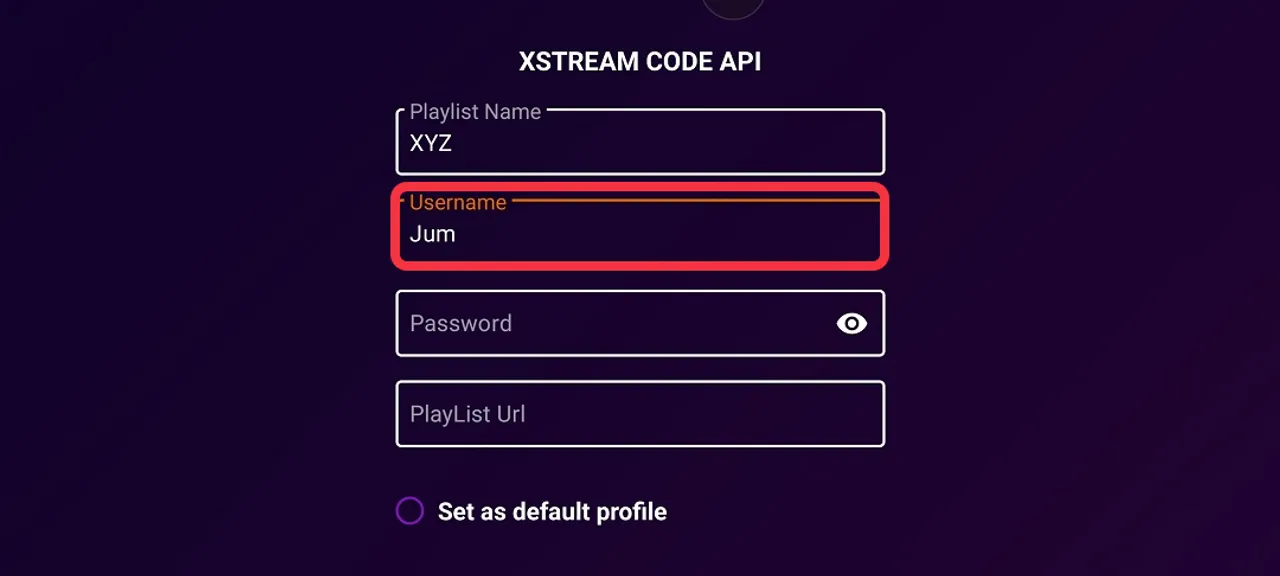This screenshot has height=576, width=1280.
Task: Select the Username field containing Jum
Action: (640, 233)
